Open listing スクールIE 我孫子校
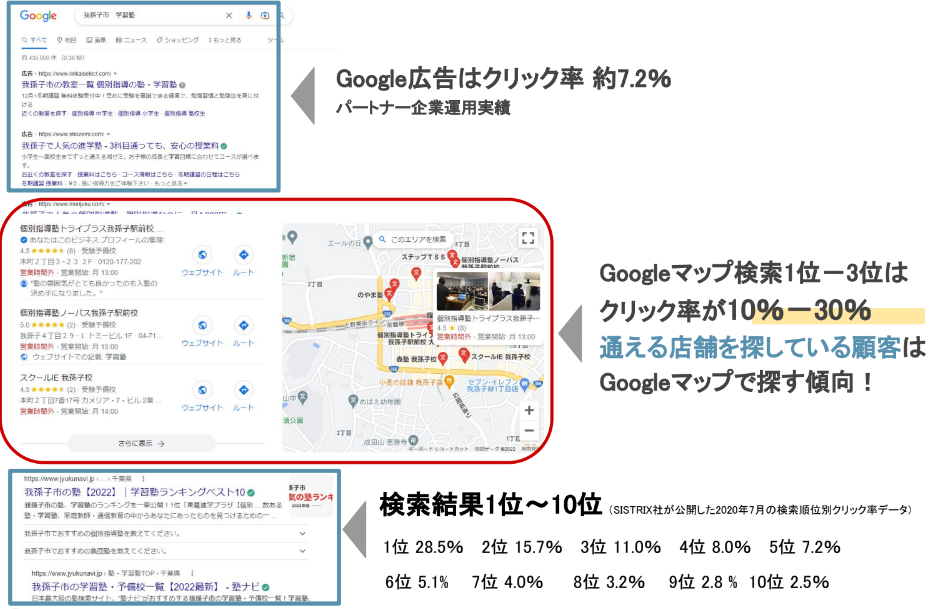935x609 pixels. tap(56, 378)
